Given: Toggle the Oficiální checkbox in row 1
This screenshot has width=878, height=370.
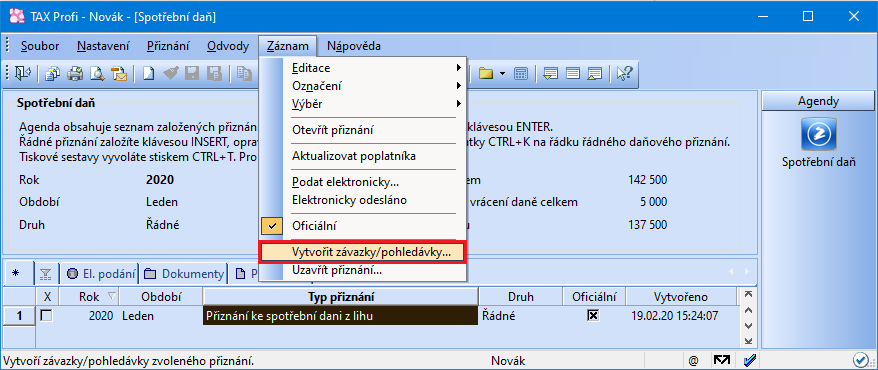Looking at the screenshot, I should tap(592, 316).
